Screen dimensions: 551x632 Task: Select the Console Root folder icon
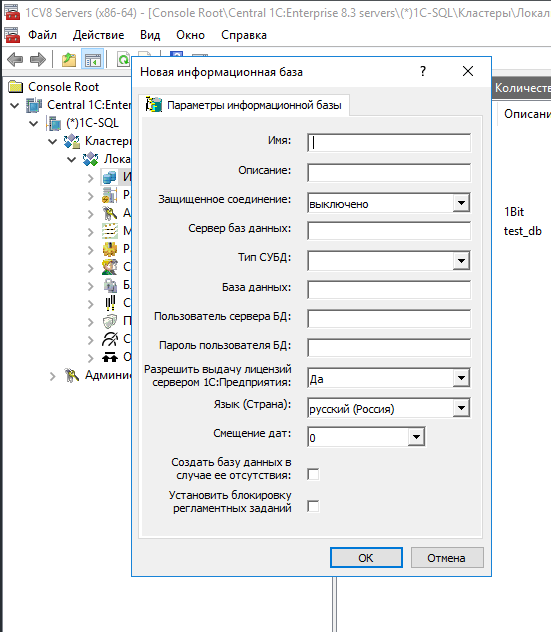tap(16, 87)
